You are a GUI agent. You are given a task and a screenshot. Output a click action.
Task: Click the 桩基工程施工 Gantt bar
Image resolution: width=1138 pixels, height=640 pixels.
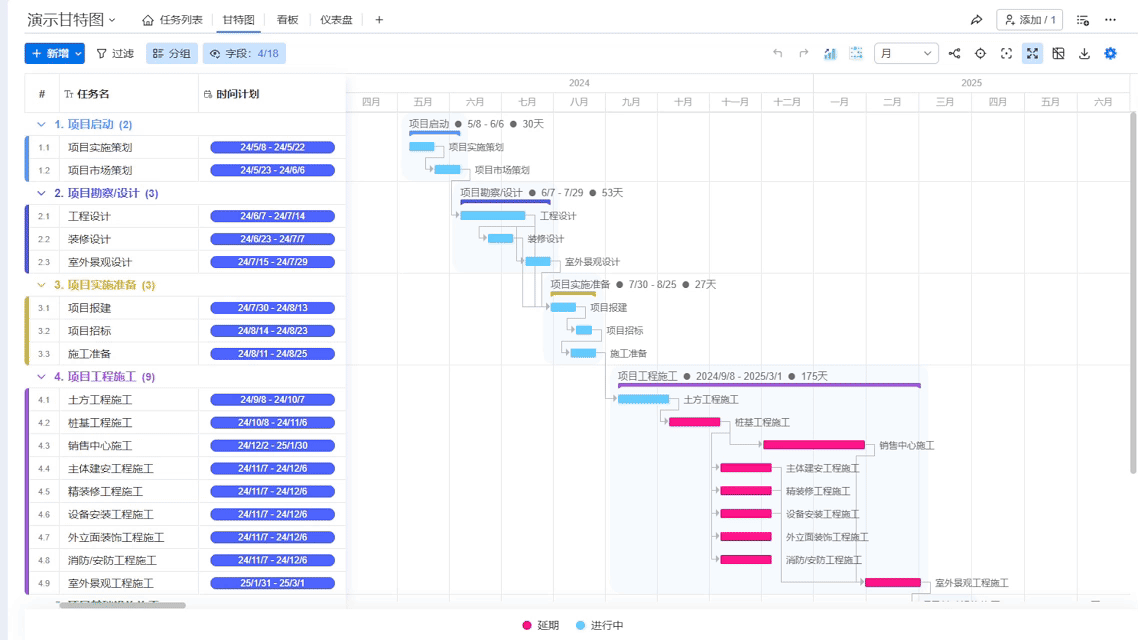click(x=694, y=422)
